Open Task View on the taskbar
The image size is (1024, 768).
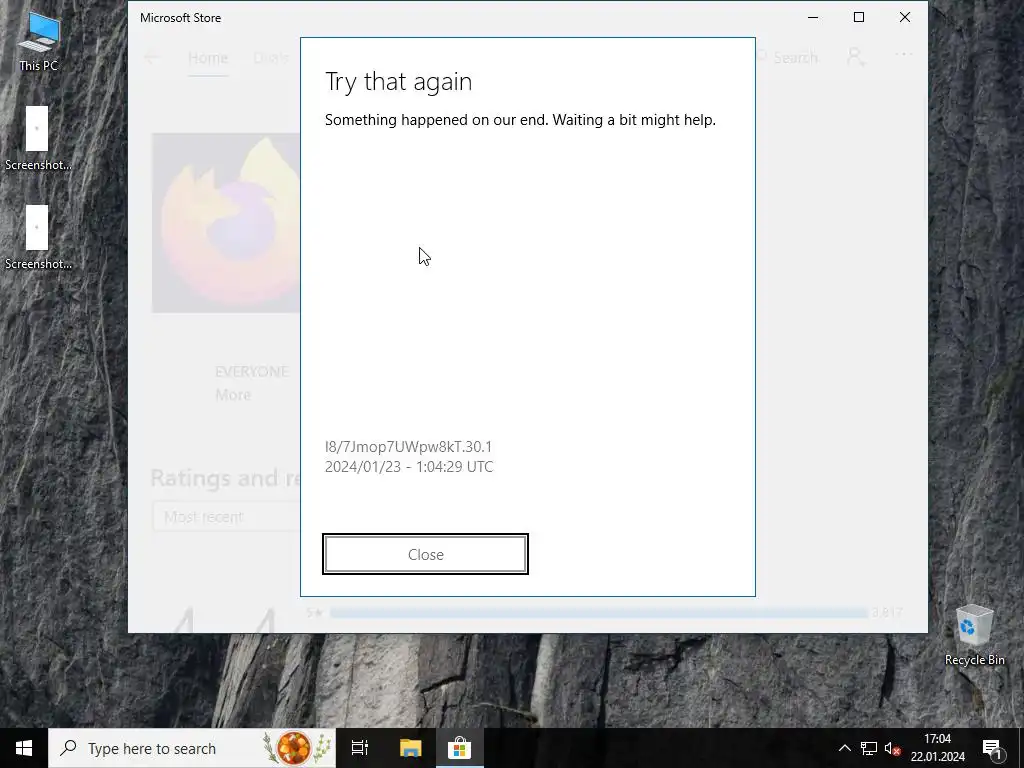[360, 748]
